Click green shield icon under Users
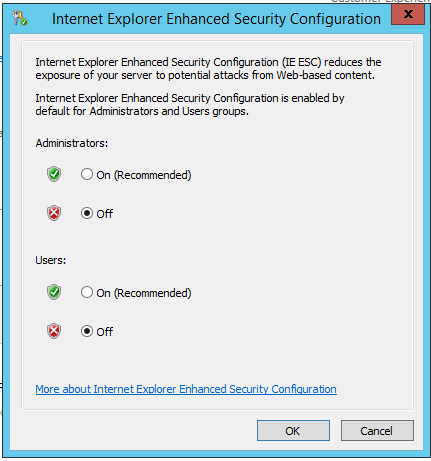 point(54,292)
